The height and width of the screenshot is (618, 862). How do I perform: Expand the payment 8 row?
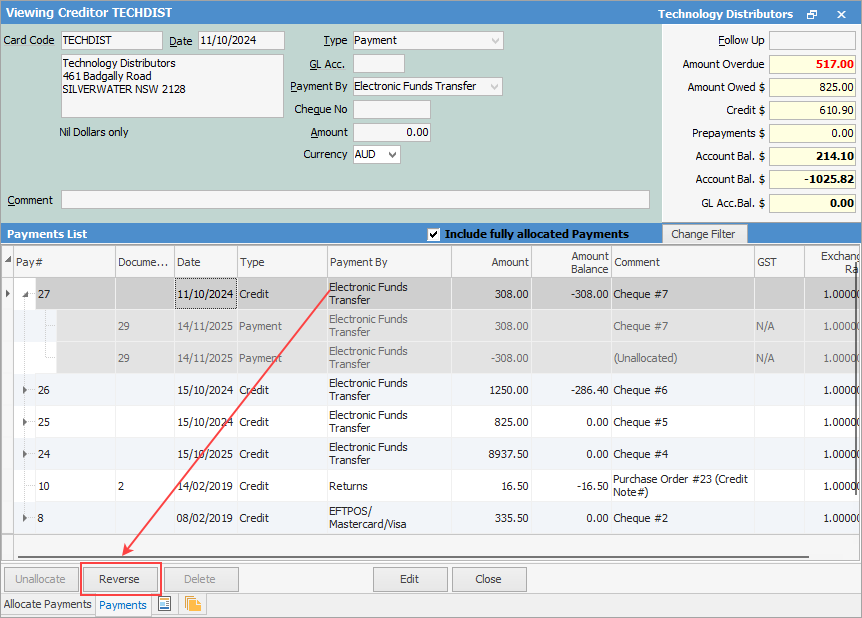[25, 518]
